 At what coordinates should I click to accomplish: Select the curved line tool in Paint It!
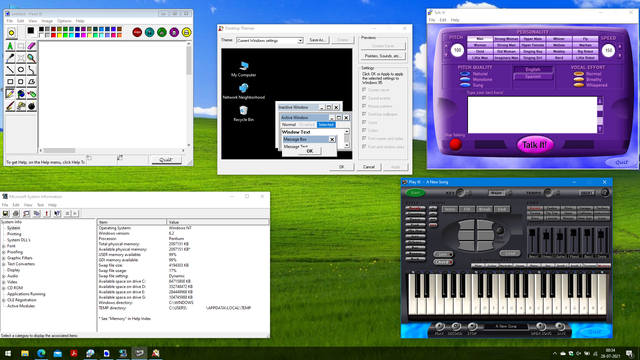point(31,70)
